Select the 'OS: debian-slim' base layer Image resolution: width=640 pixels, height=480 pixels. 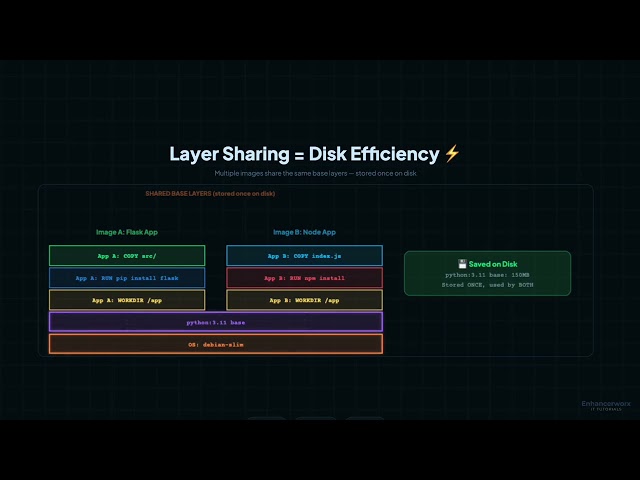(x=216, y=344)
